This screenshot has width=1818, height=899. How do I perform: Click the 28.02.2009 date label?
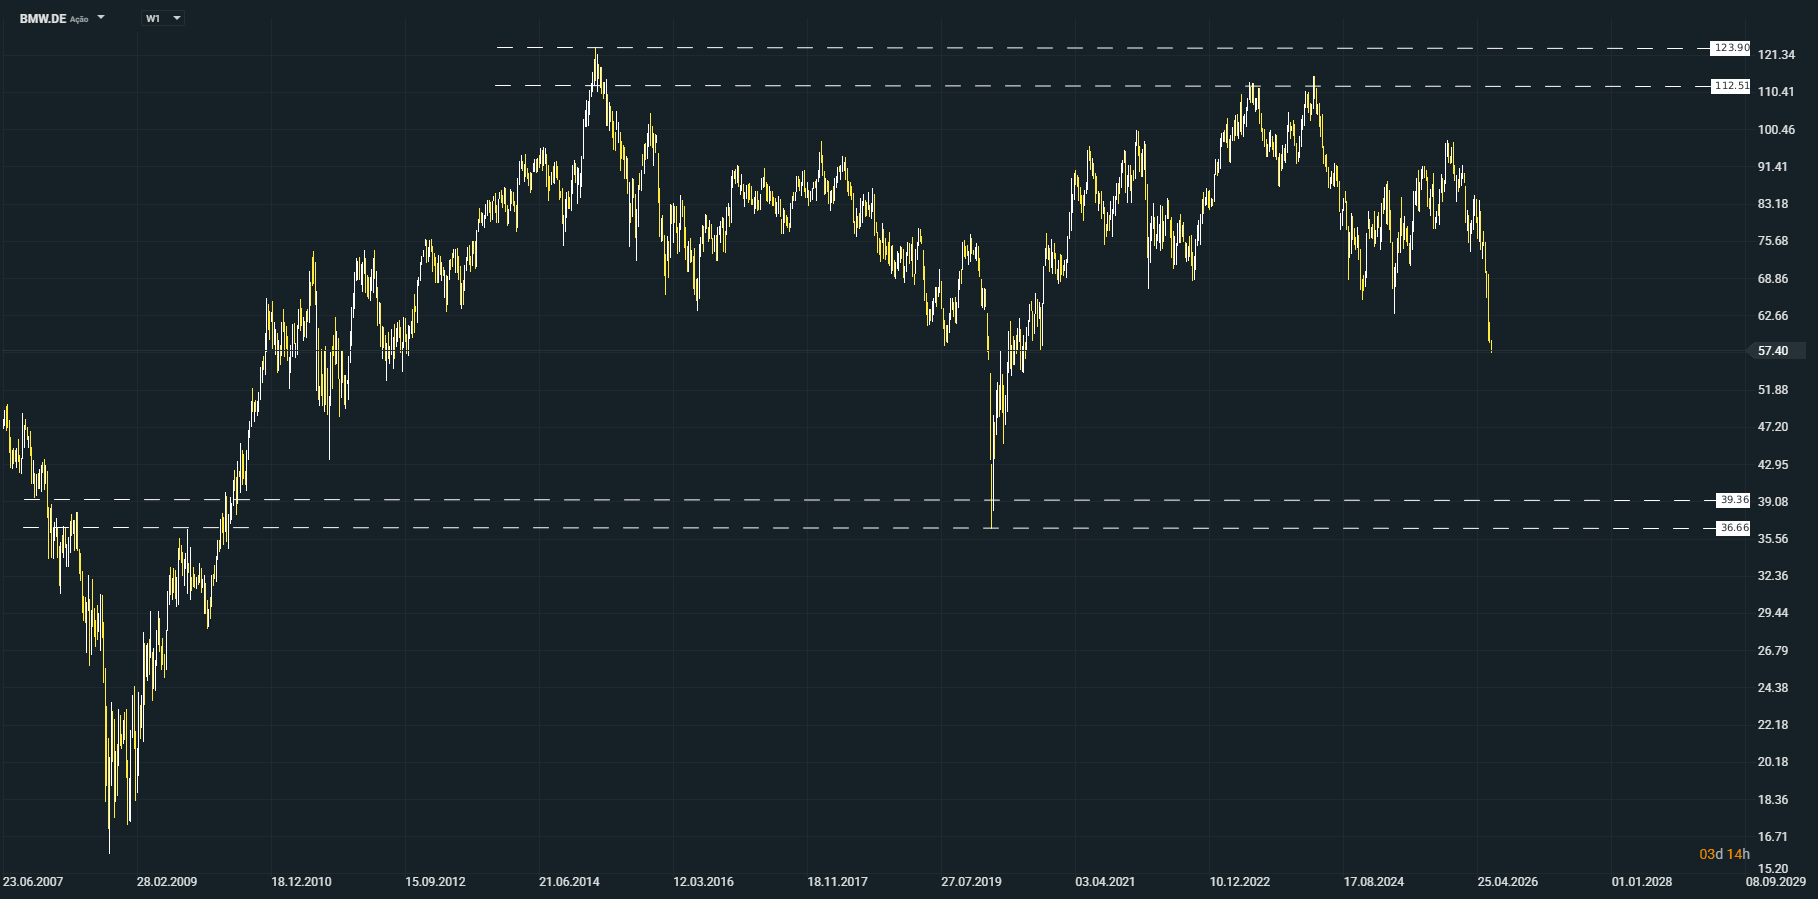[167, 882]
